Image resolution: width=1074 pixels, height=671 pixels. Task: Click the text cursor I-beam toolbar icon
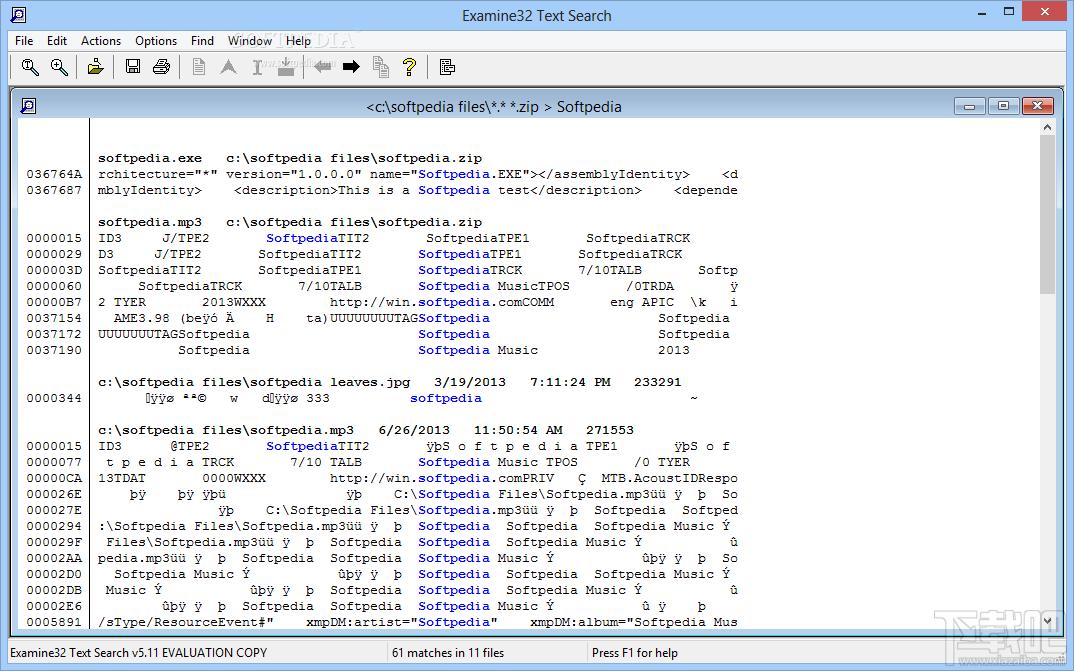pos(258,67)
